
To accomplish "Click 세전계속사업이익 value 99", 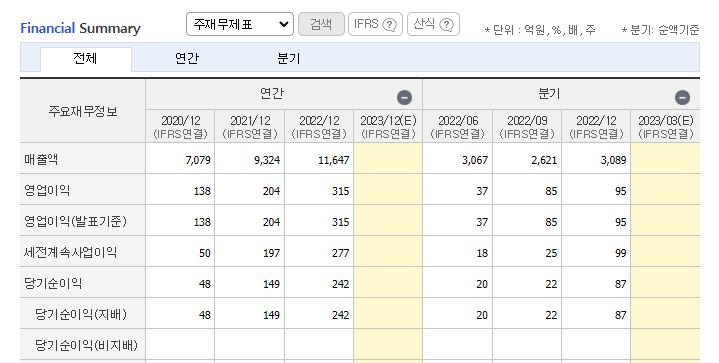I will [x=620, y=253].
